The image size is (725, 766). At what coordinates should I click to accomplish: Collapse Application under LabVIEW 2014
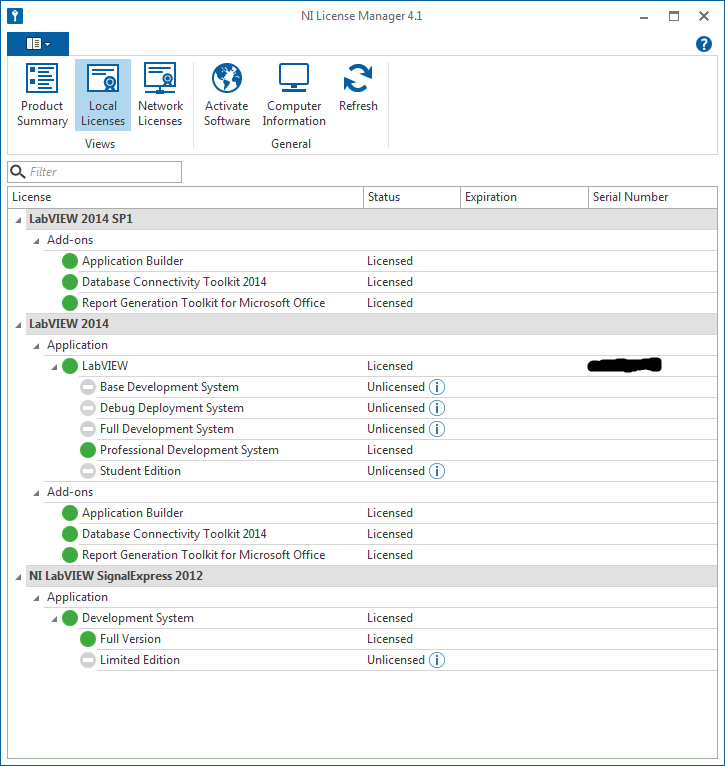click(x=36, y=346)
